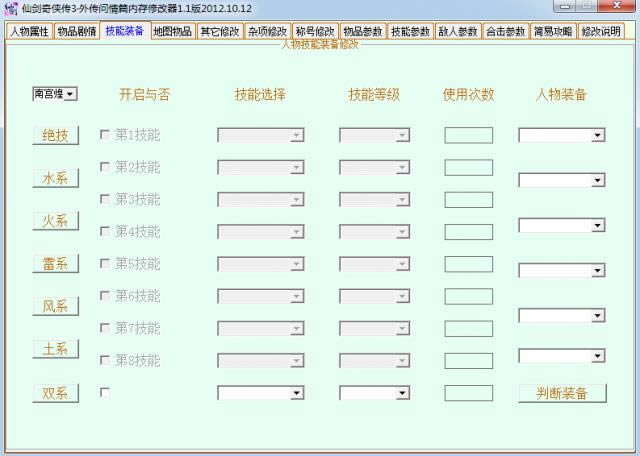Open the fifth 人物装备 dropdown
Screen dimensions: 640x456
pyautogui.click(x=562, y=316)
